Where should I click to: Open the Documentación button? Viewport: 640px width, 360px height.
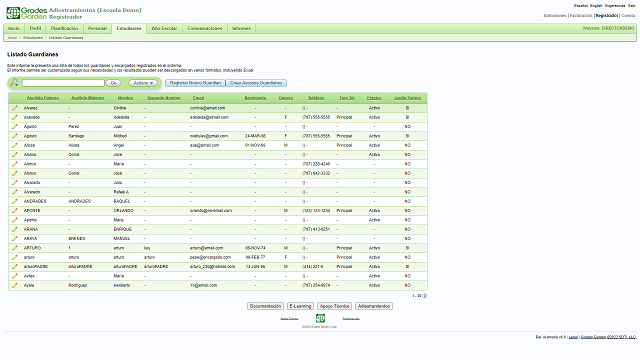point(265,306)
